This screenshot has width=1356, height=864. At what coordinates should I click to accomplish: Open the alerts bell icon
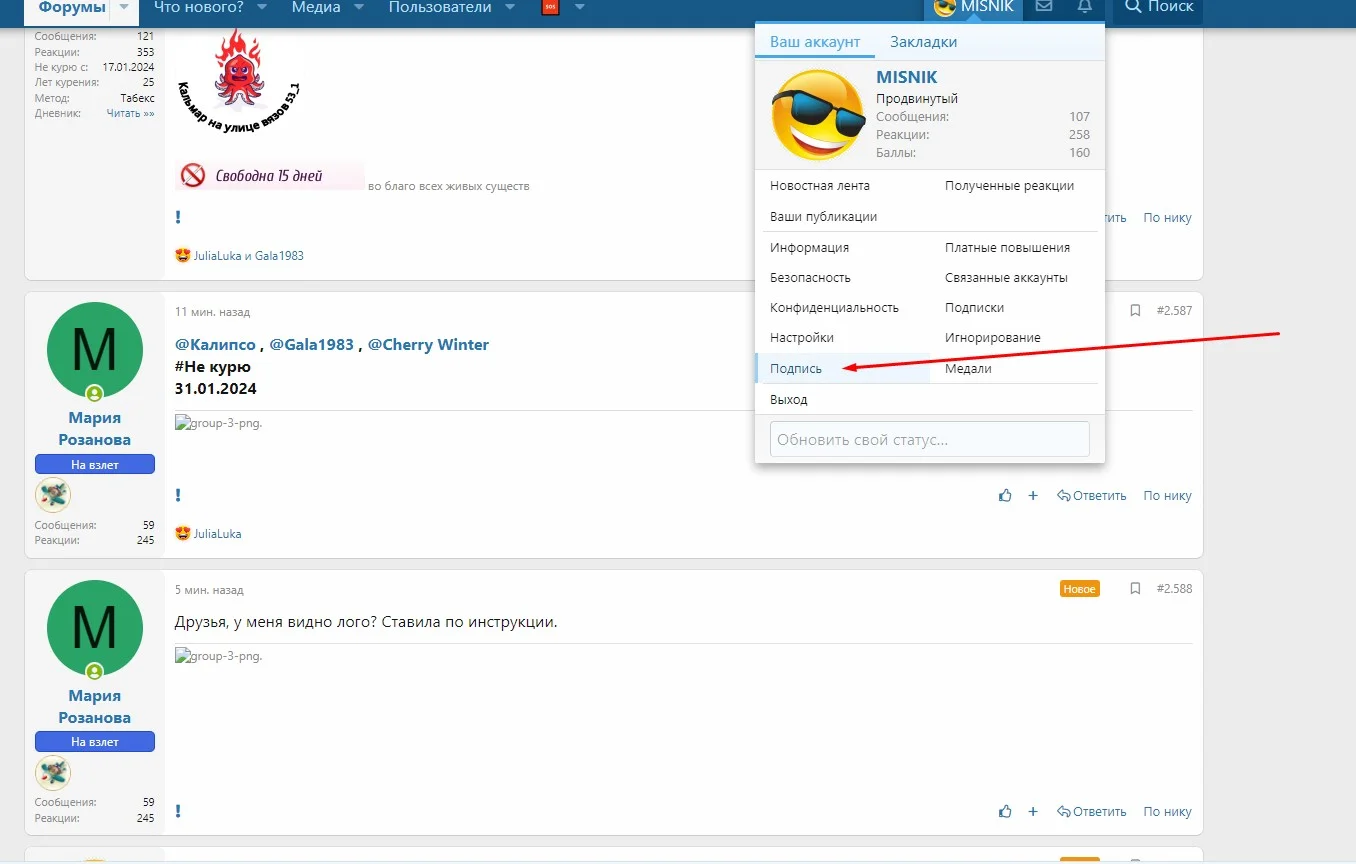point(1085,6)
